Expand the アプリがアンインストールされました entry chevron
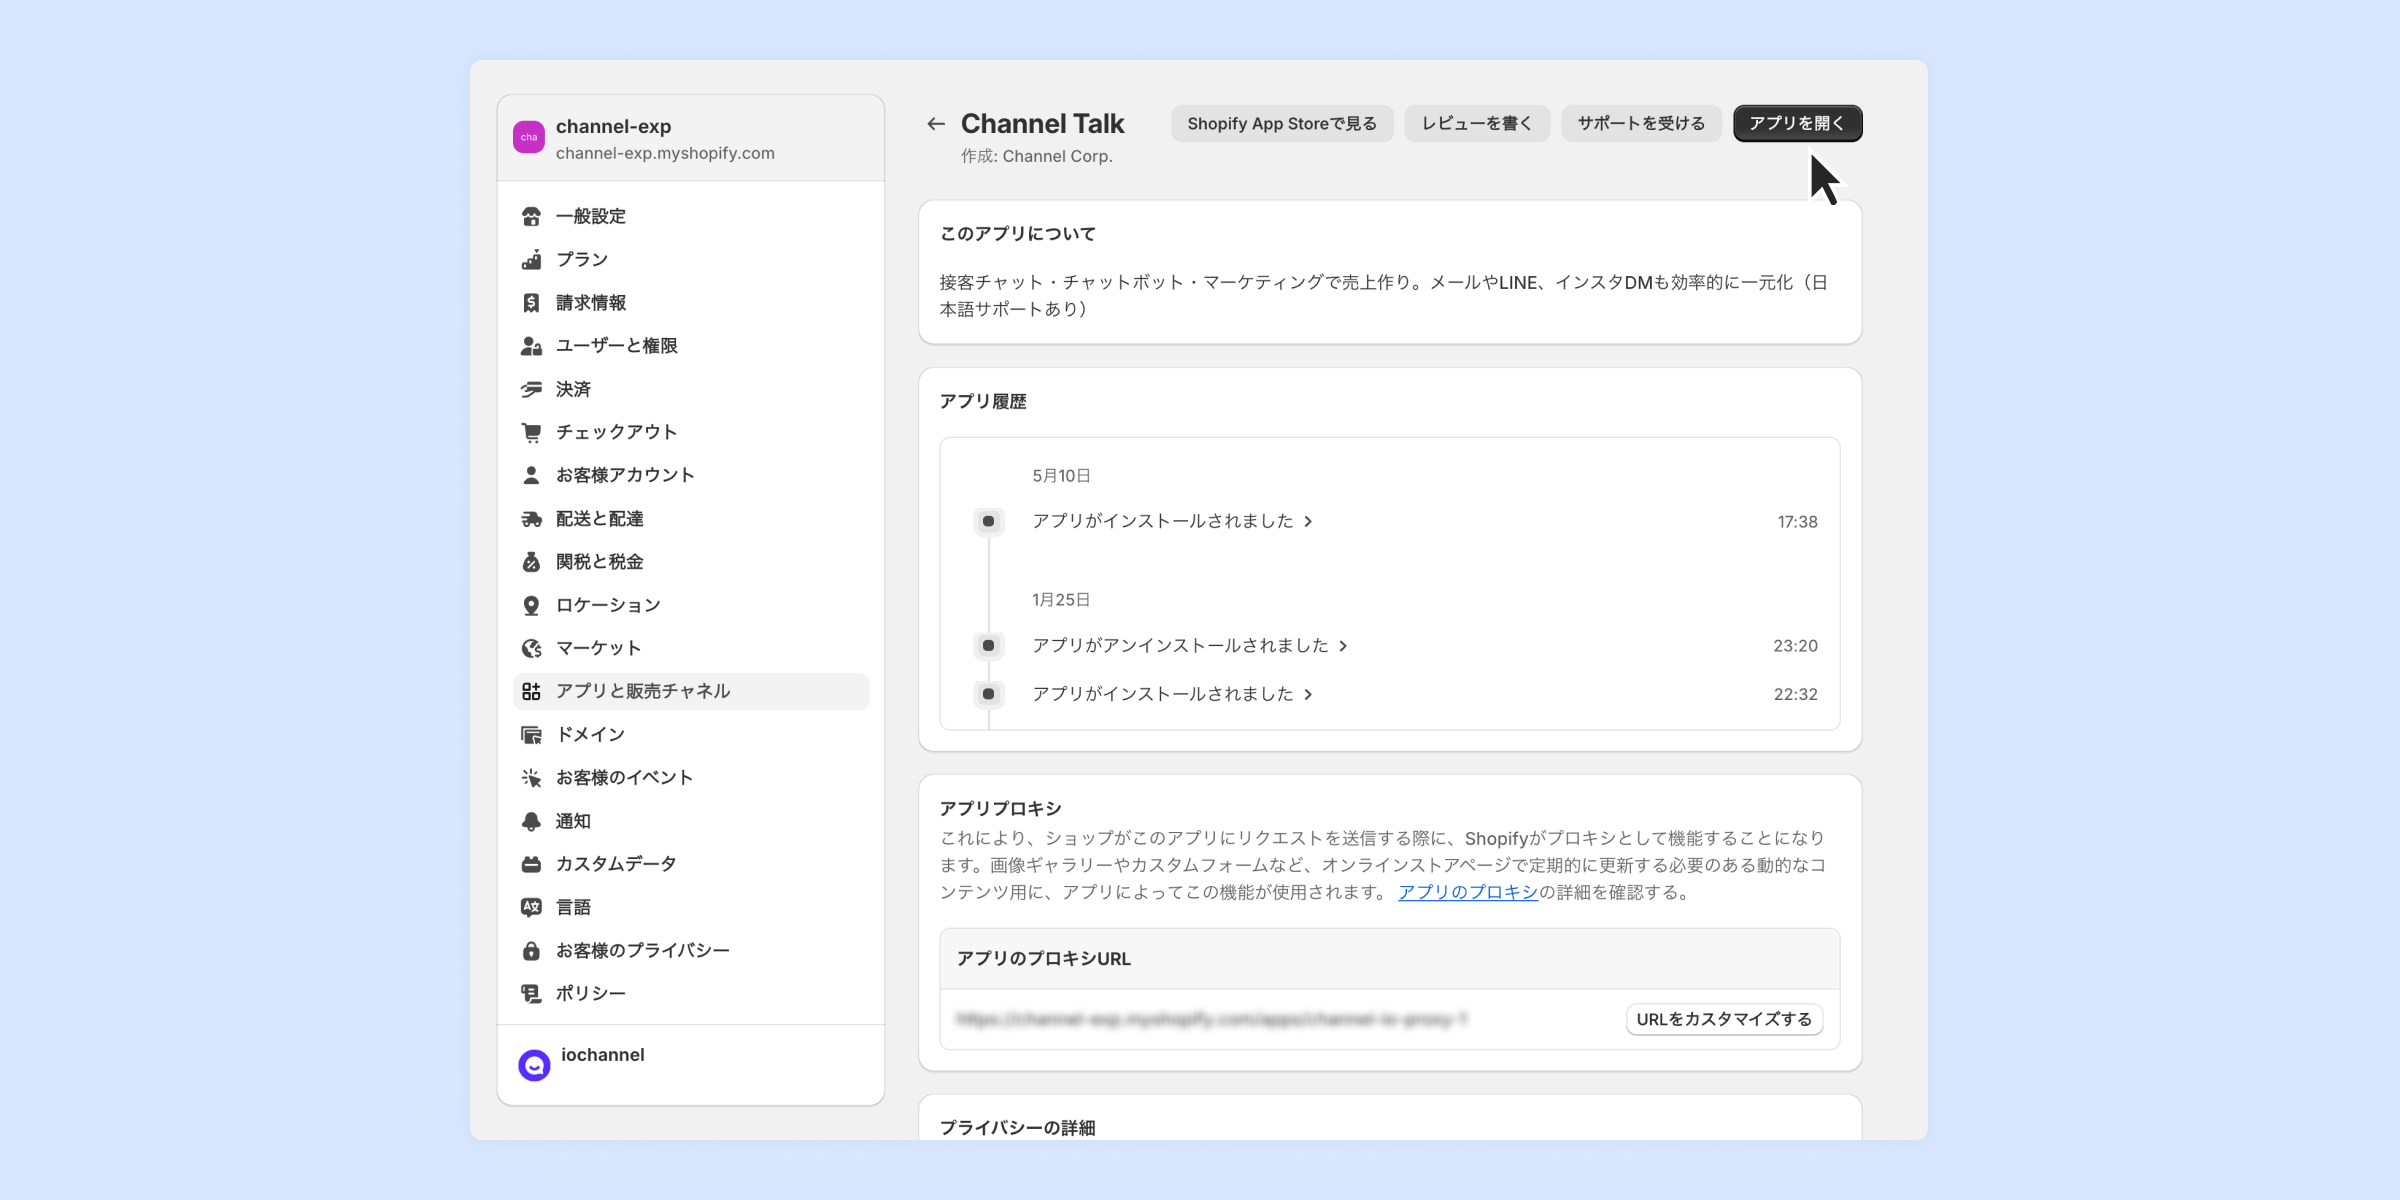 click(x=1343, y=646)
